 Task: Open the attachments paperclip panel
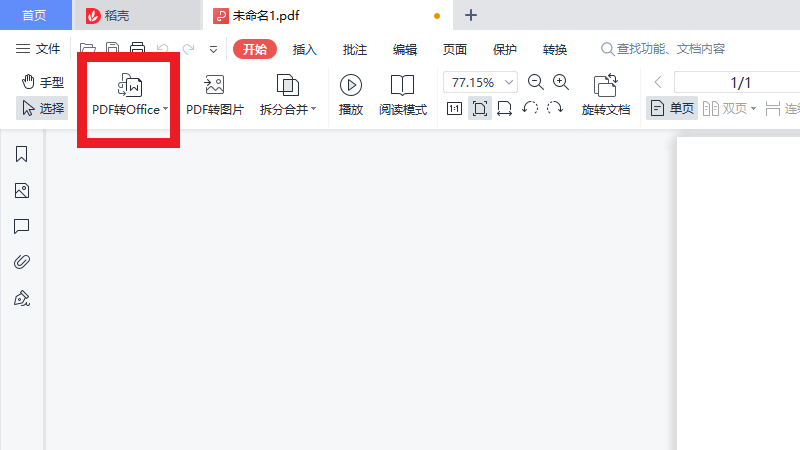tap(22, 262)
